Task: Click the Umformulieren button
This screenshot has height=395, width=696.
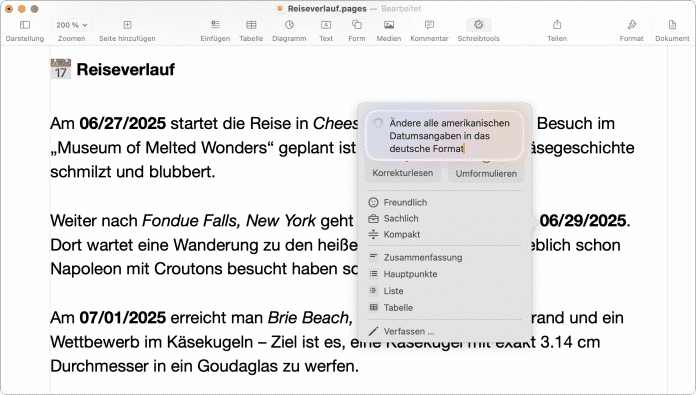Action: pos(486,173)
